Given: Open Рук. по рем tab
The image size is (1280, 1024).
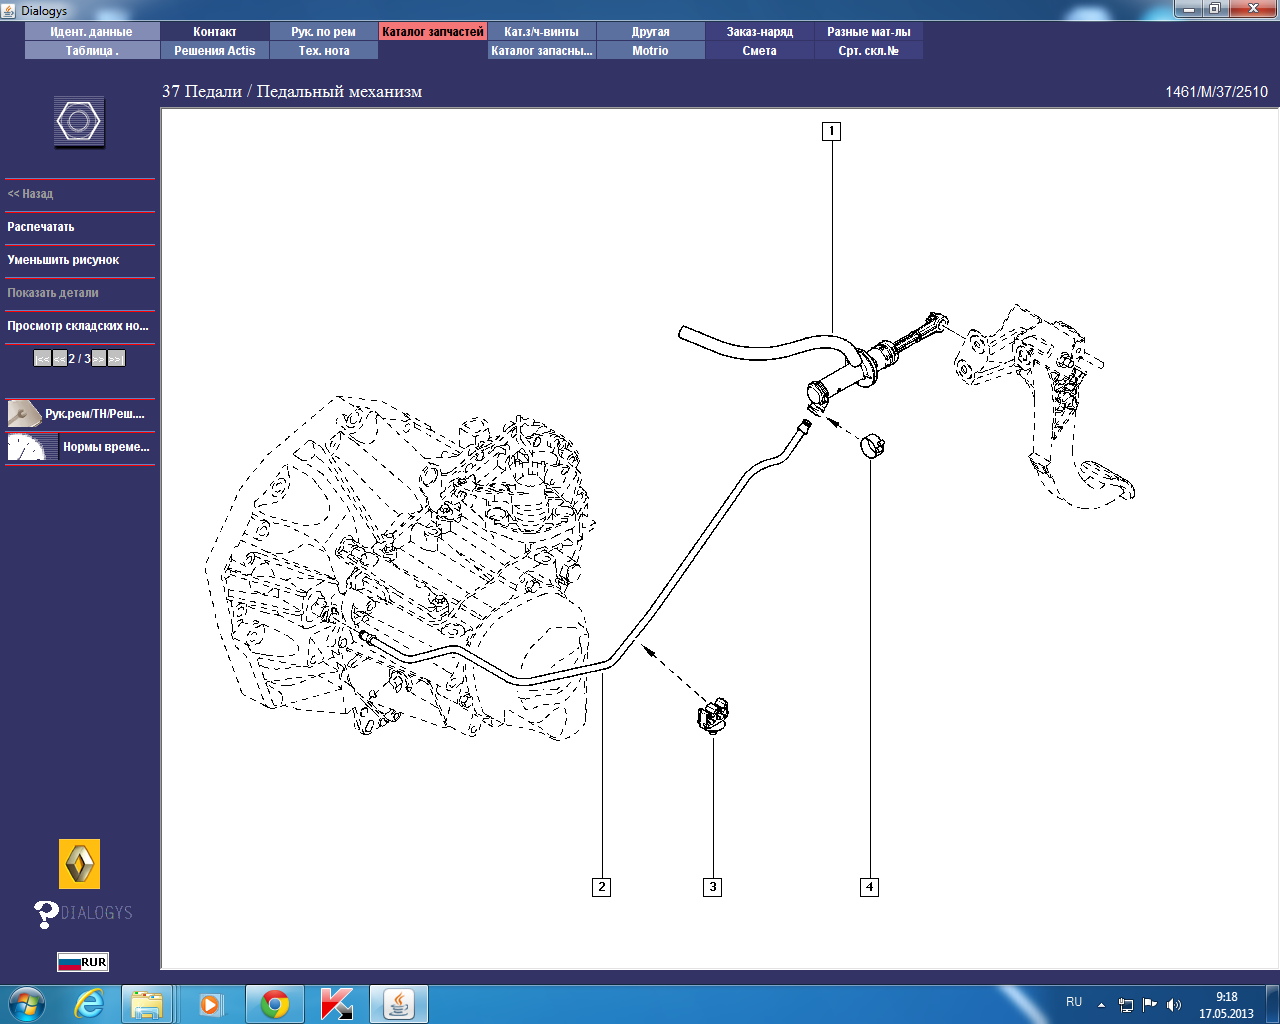Looking at the screenshot, I should (x=324, y=32).
